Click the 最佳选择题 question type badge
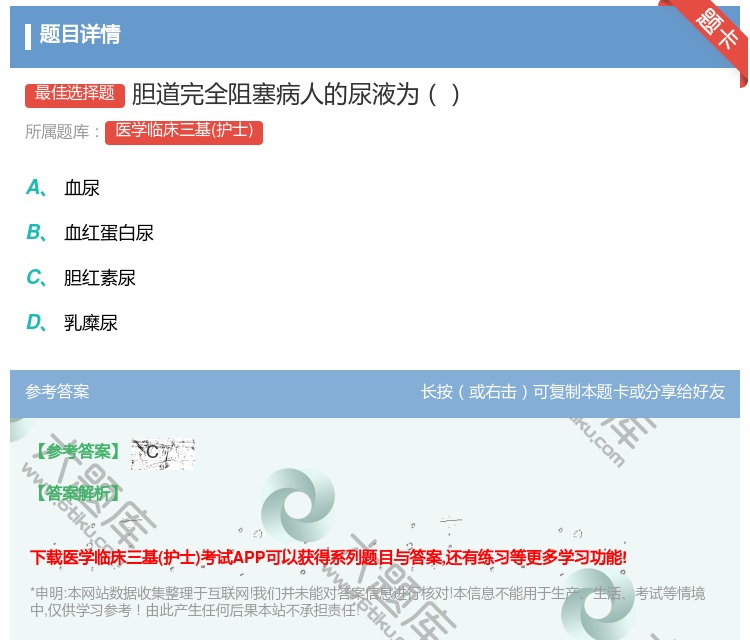 (x=75, y=94)
